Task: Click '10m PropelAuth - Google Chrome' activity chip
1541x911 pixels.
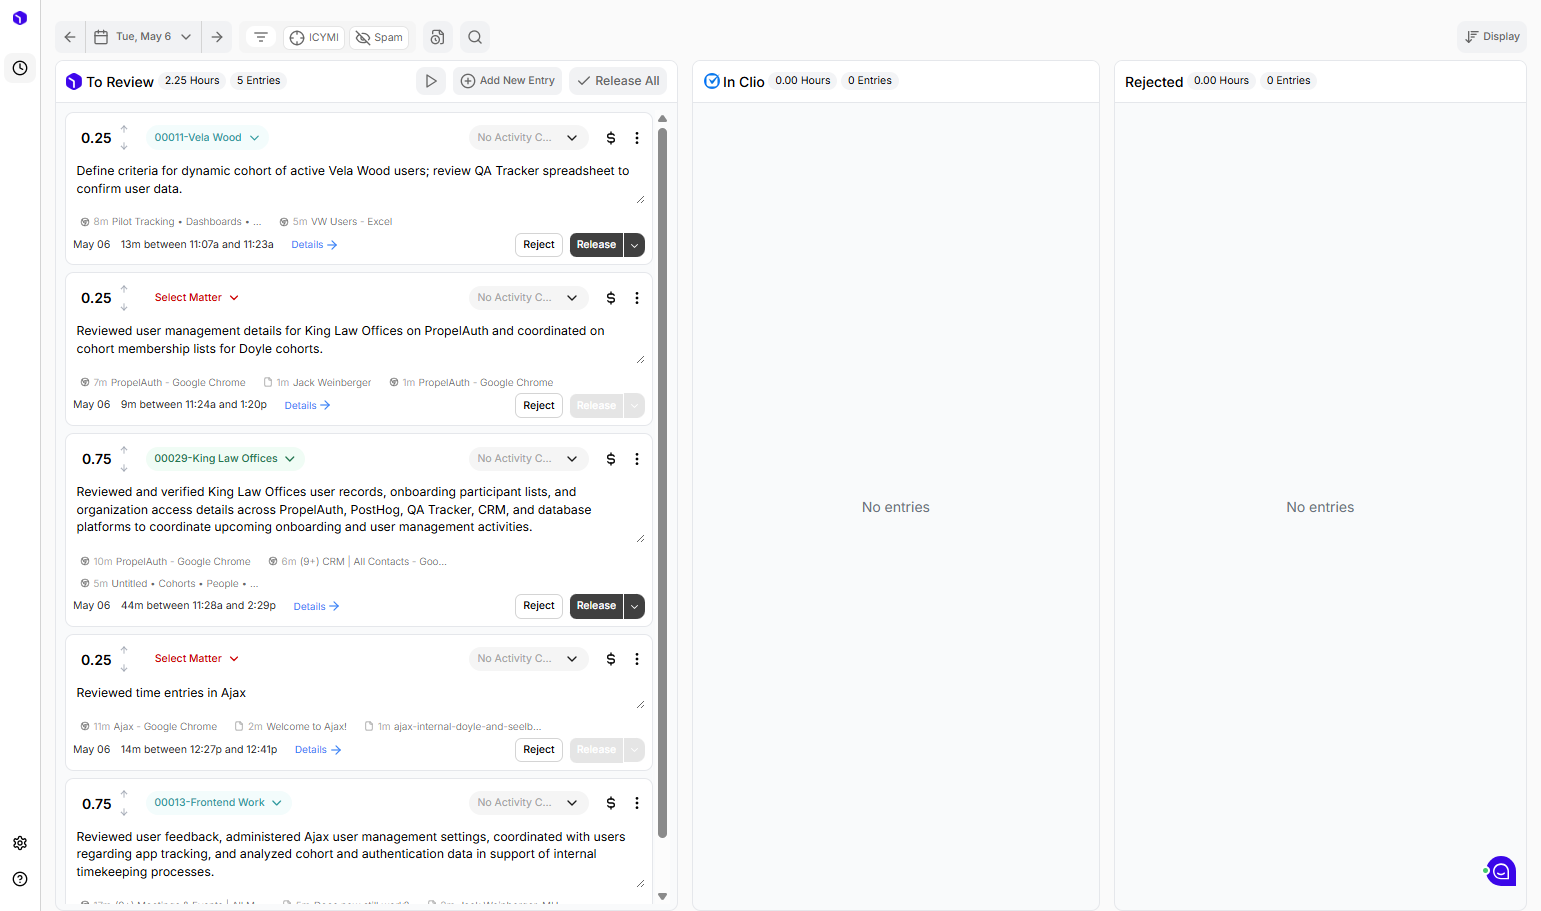Action: pos(165,562)
